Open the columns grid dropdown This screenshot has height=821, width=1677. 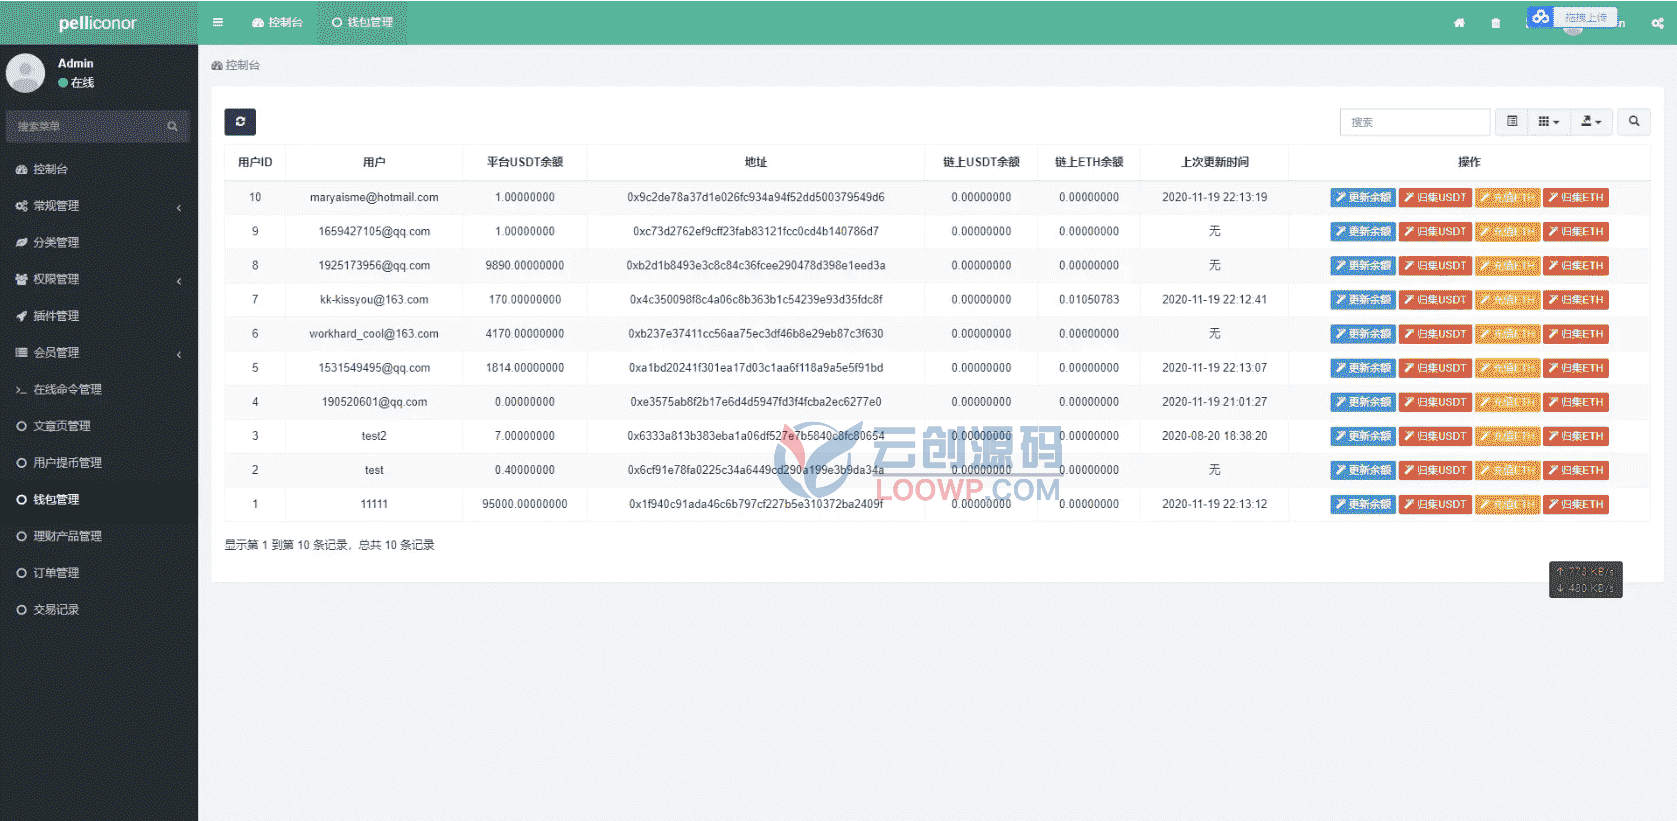[1549, 122]
